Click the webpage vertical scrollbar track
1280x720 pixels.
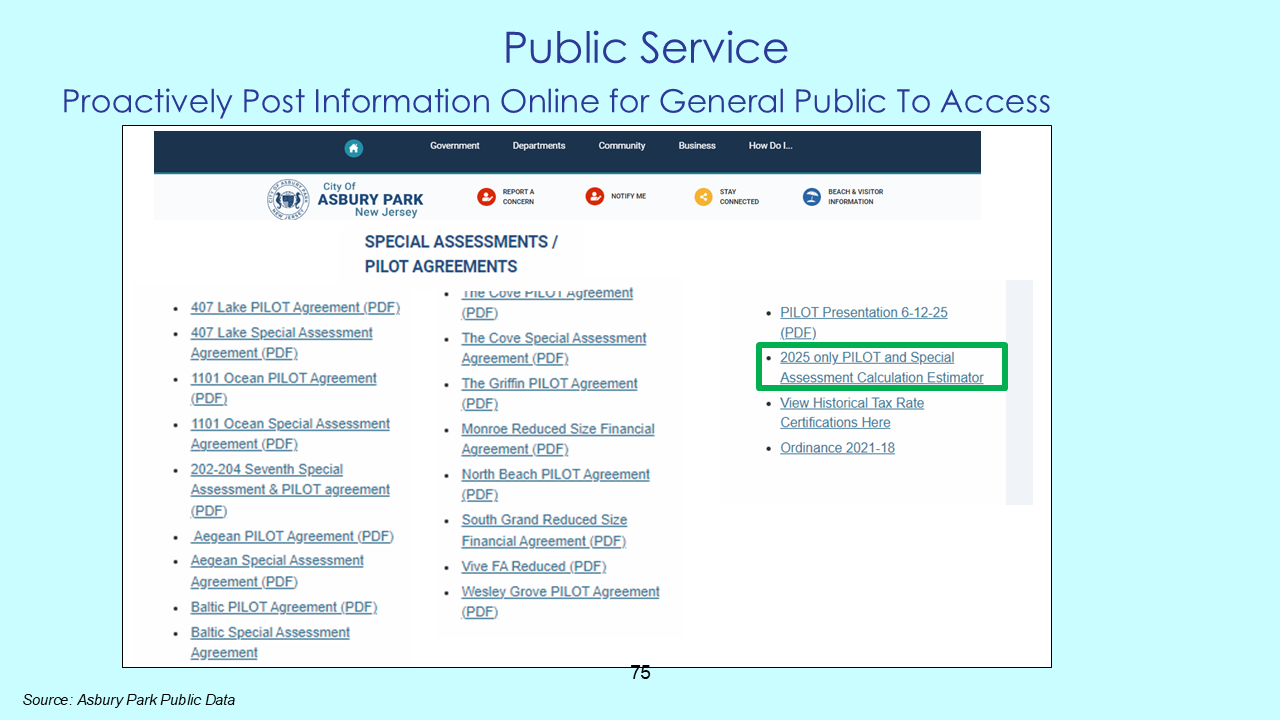(1019, 392)
